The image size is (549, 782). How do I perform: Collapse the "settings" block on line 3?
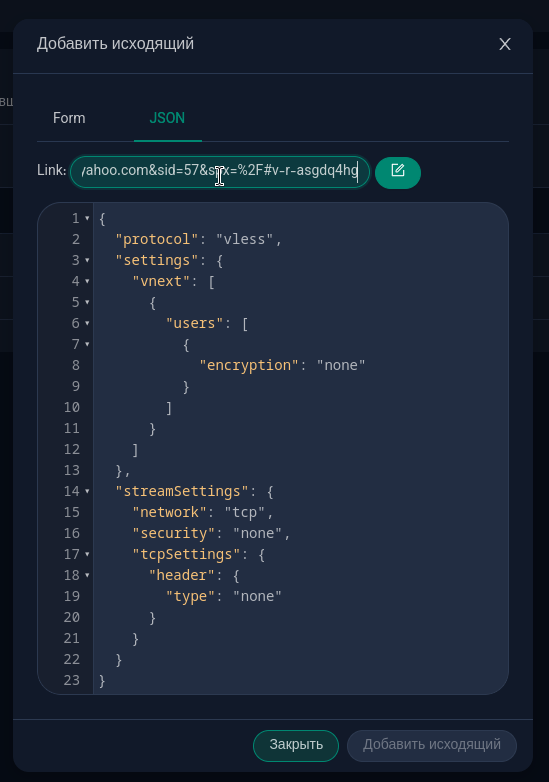pos(87,260)
